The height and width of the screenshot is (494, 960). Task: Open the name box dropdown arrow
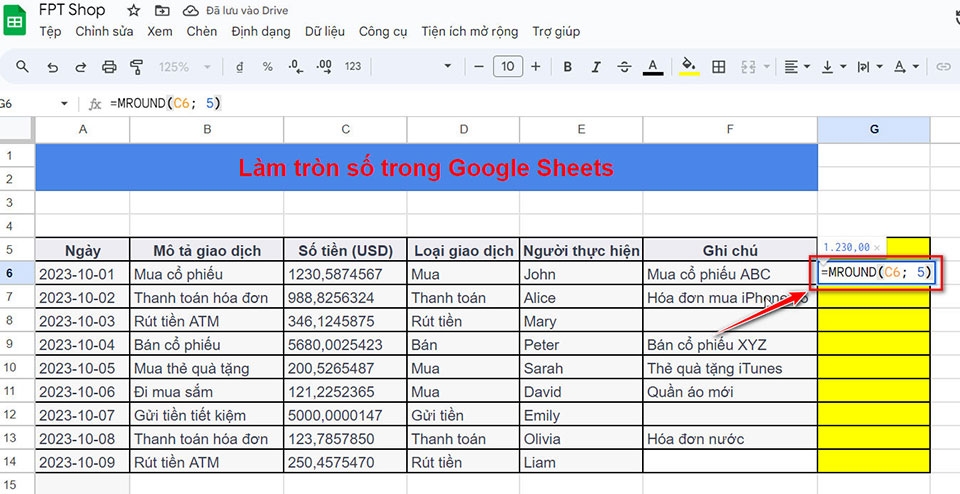pos(64,104)
